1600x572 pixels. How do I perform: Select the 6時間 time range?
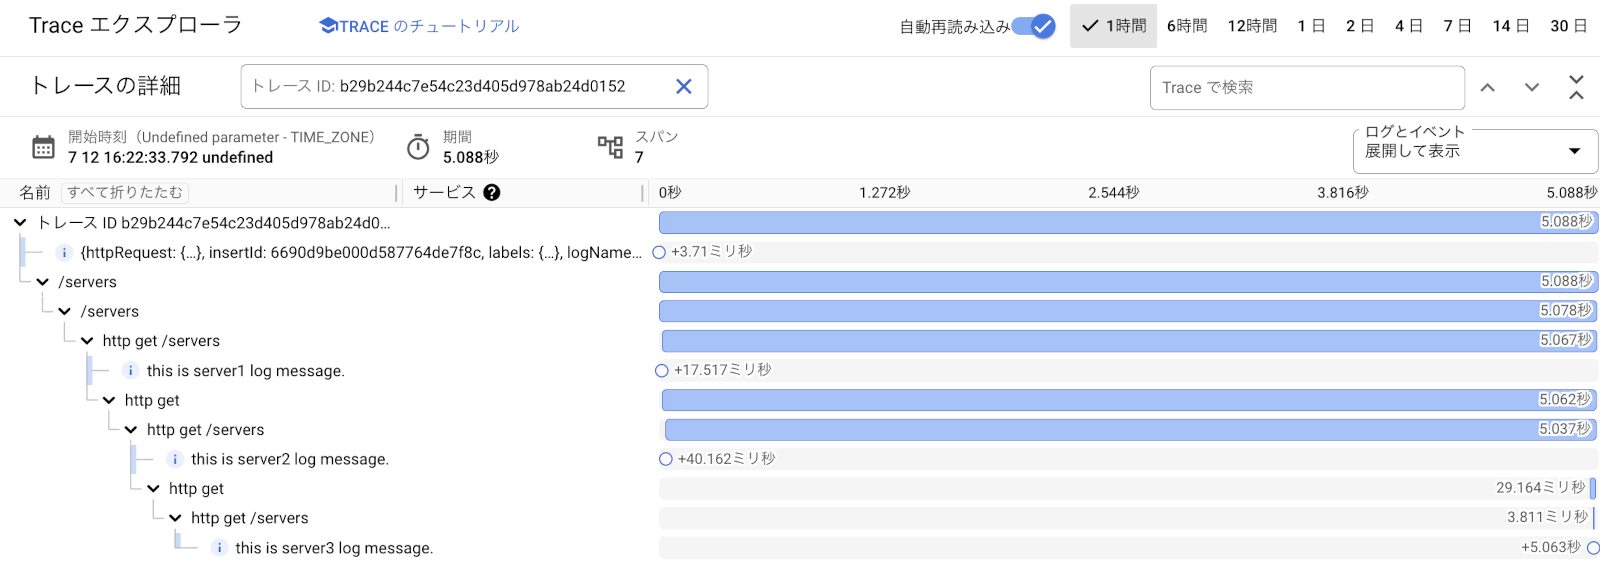click(1187, 26)
